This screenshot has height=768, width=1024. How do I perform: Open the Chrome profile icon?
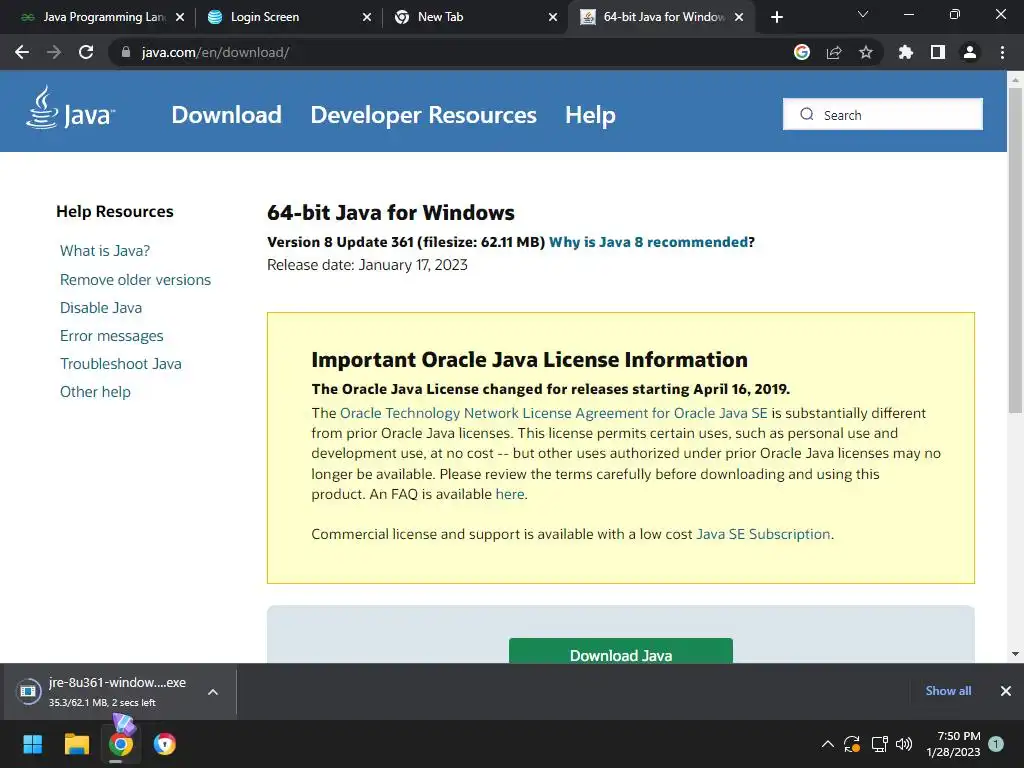(970, 52)
